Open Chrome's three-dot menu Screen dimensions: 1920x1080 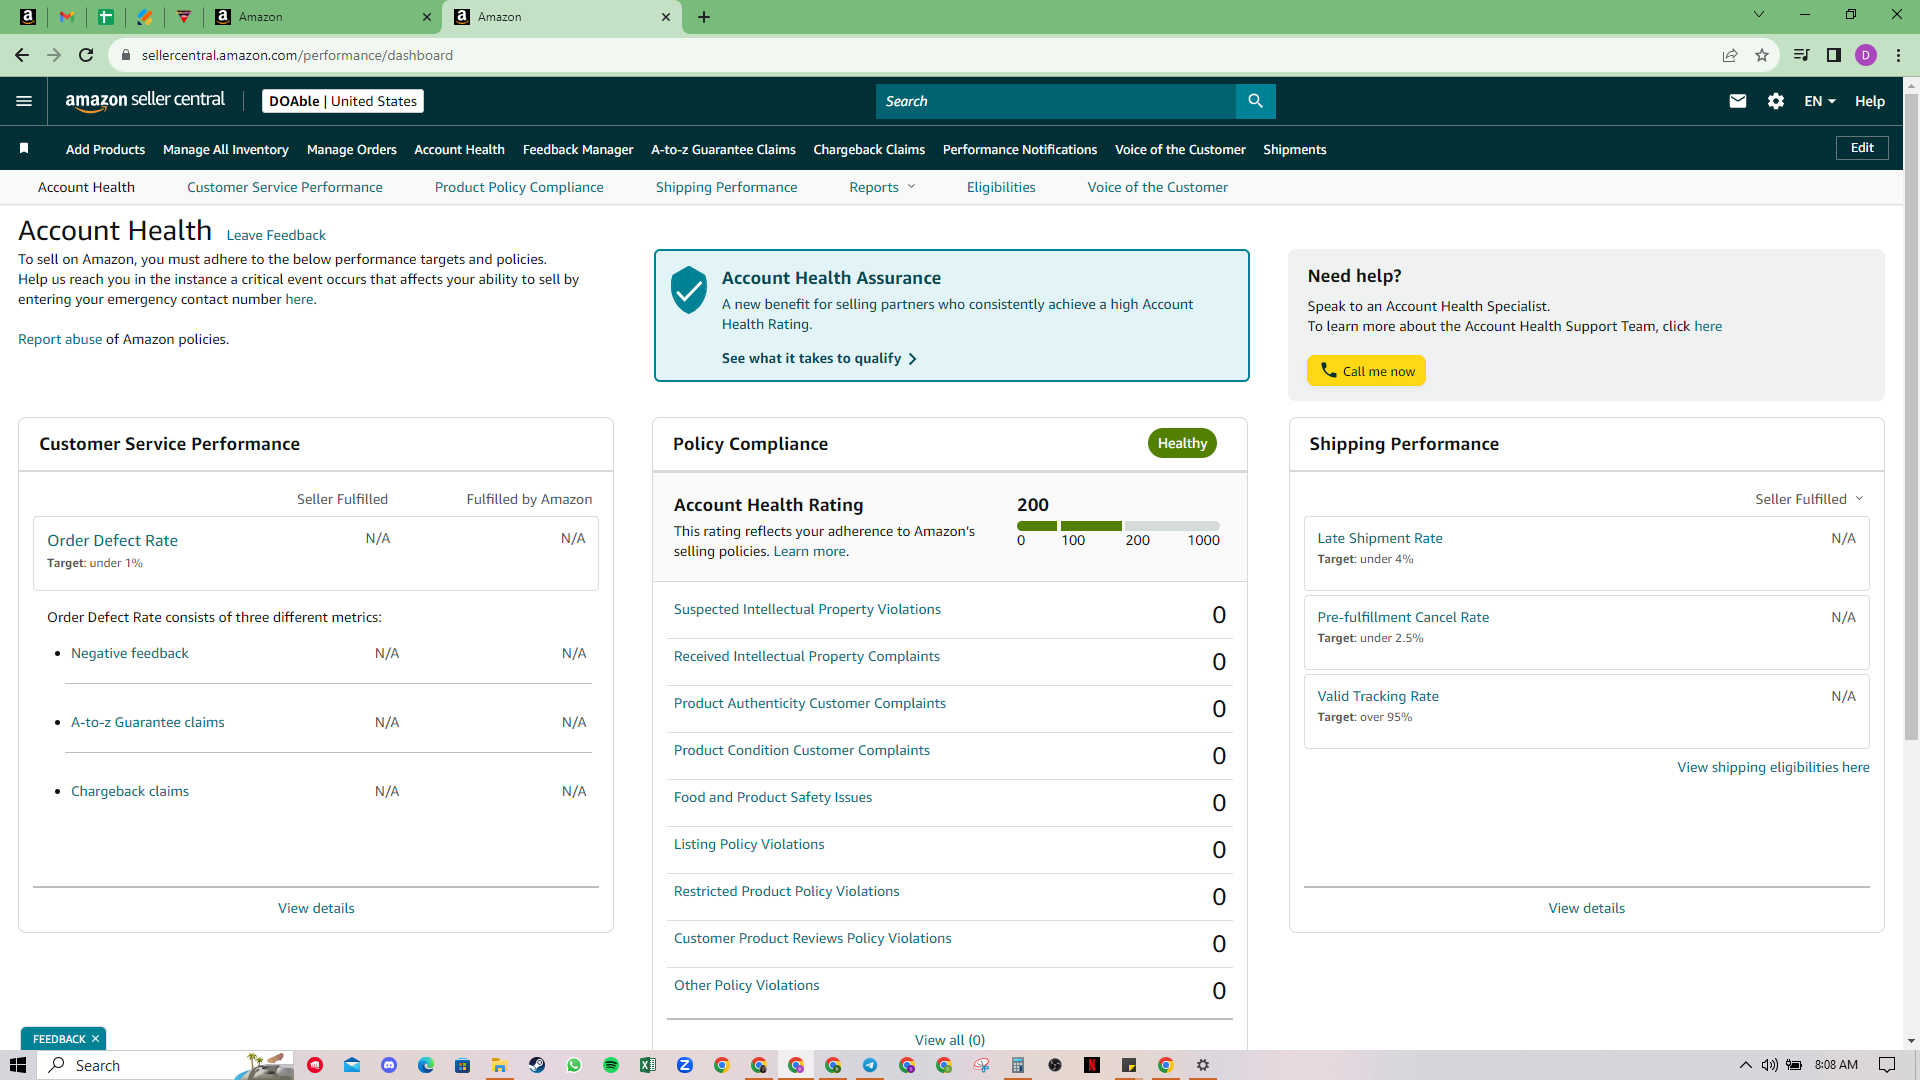[x=1898, y=55]
